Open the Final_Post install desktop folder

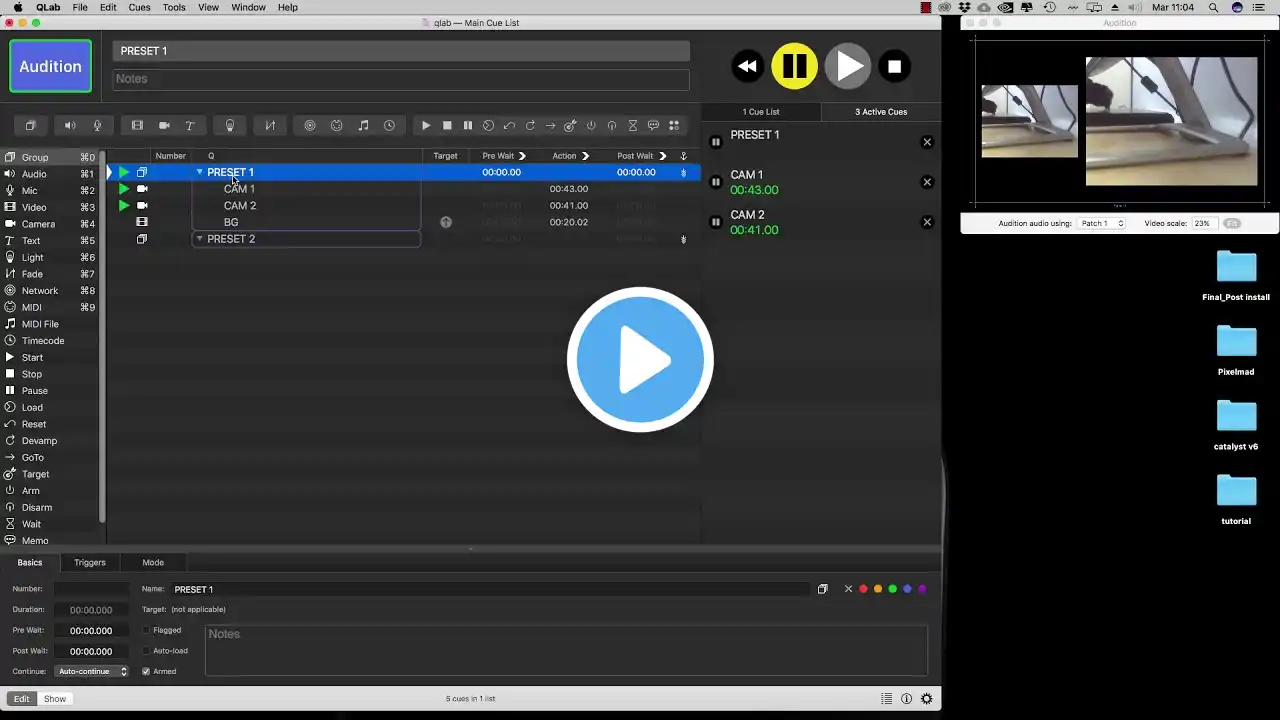click(1236, 276)
